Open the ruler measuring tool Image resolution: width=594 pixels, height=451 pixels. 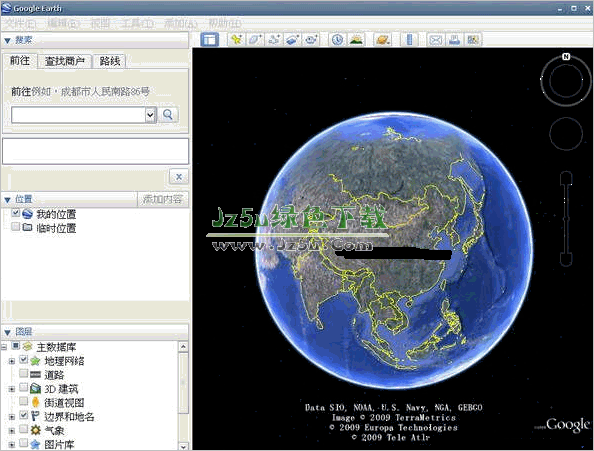(x=410, y=39)
